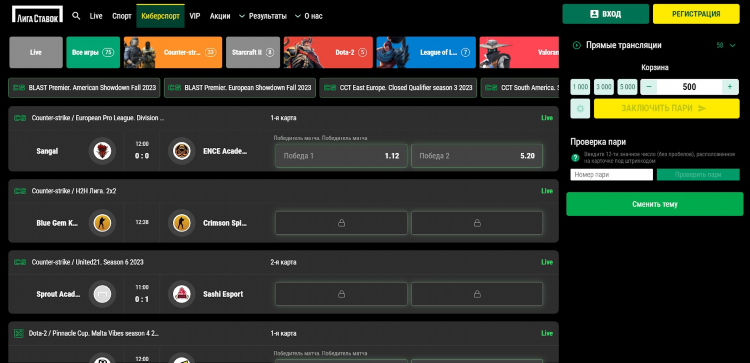Toggle the Live games filter tile
750x363 pixels.
coord(36,53)
